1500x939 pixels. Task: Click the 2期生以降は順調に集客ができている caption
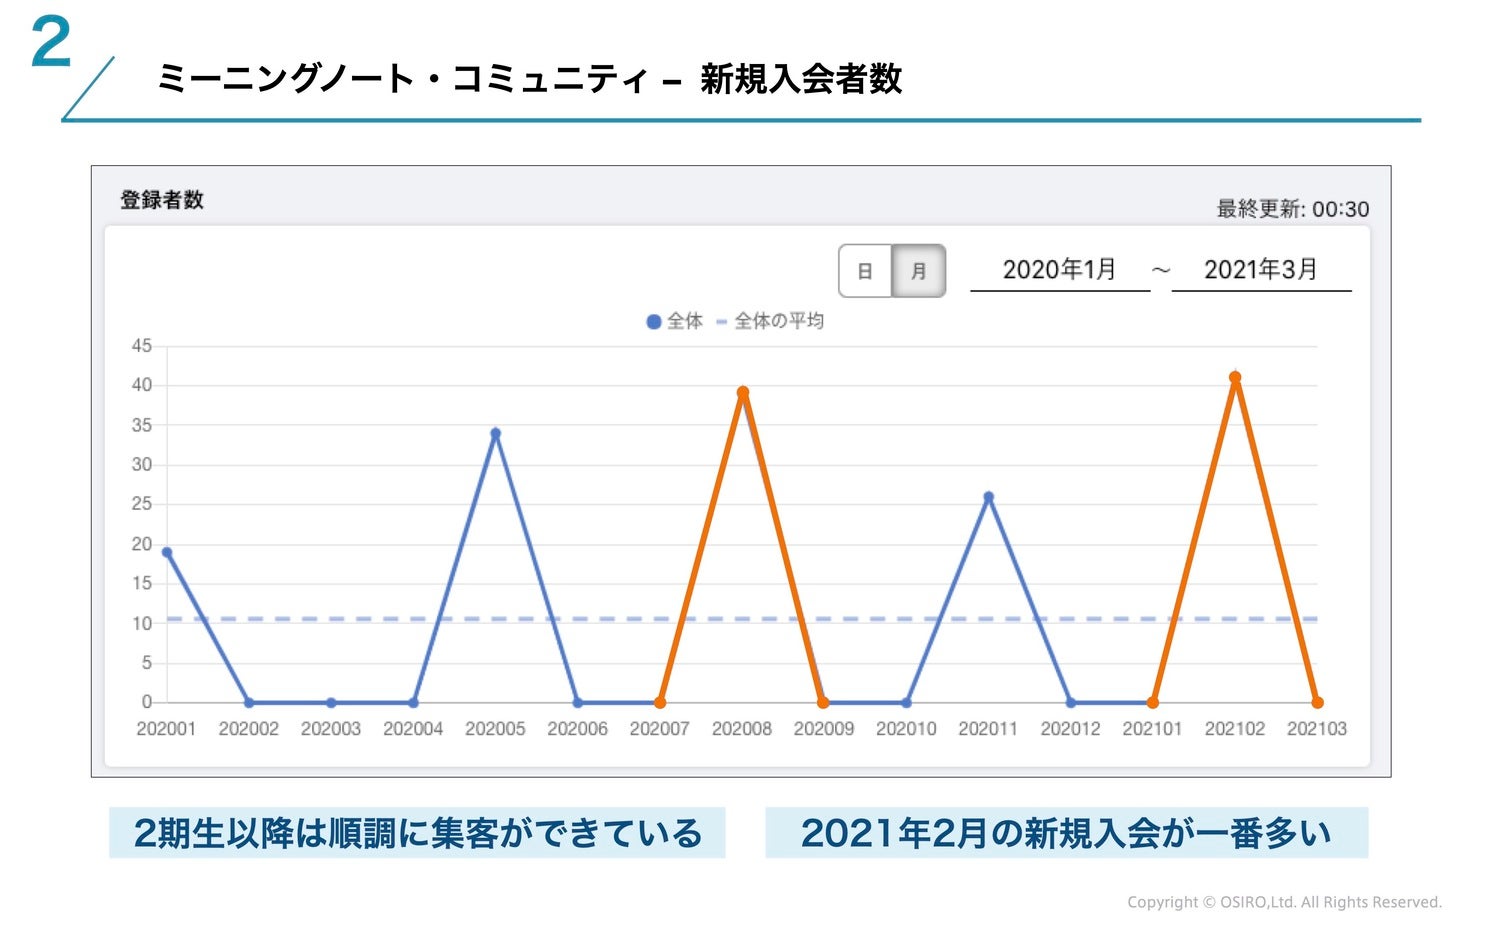[x=417, y=833]
